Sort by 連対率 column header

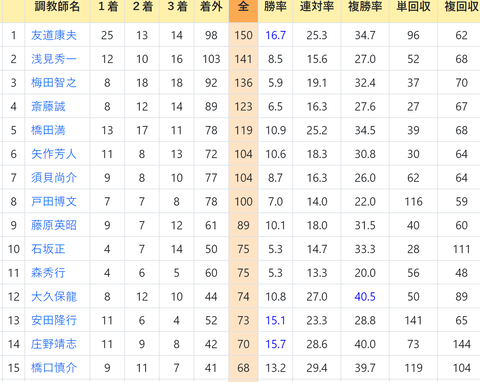point(317,7)
